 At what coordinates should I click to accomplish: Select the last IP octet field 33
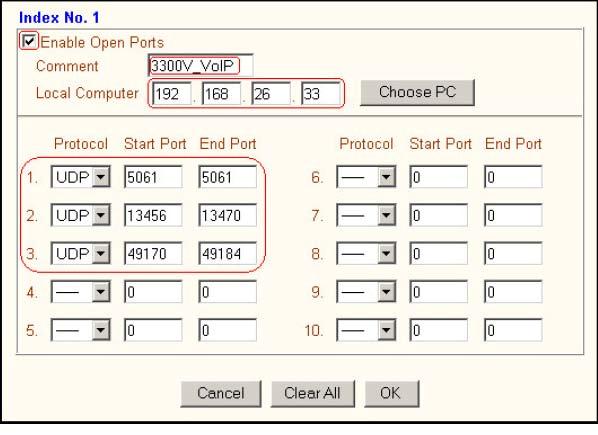tap(320, 94)
